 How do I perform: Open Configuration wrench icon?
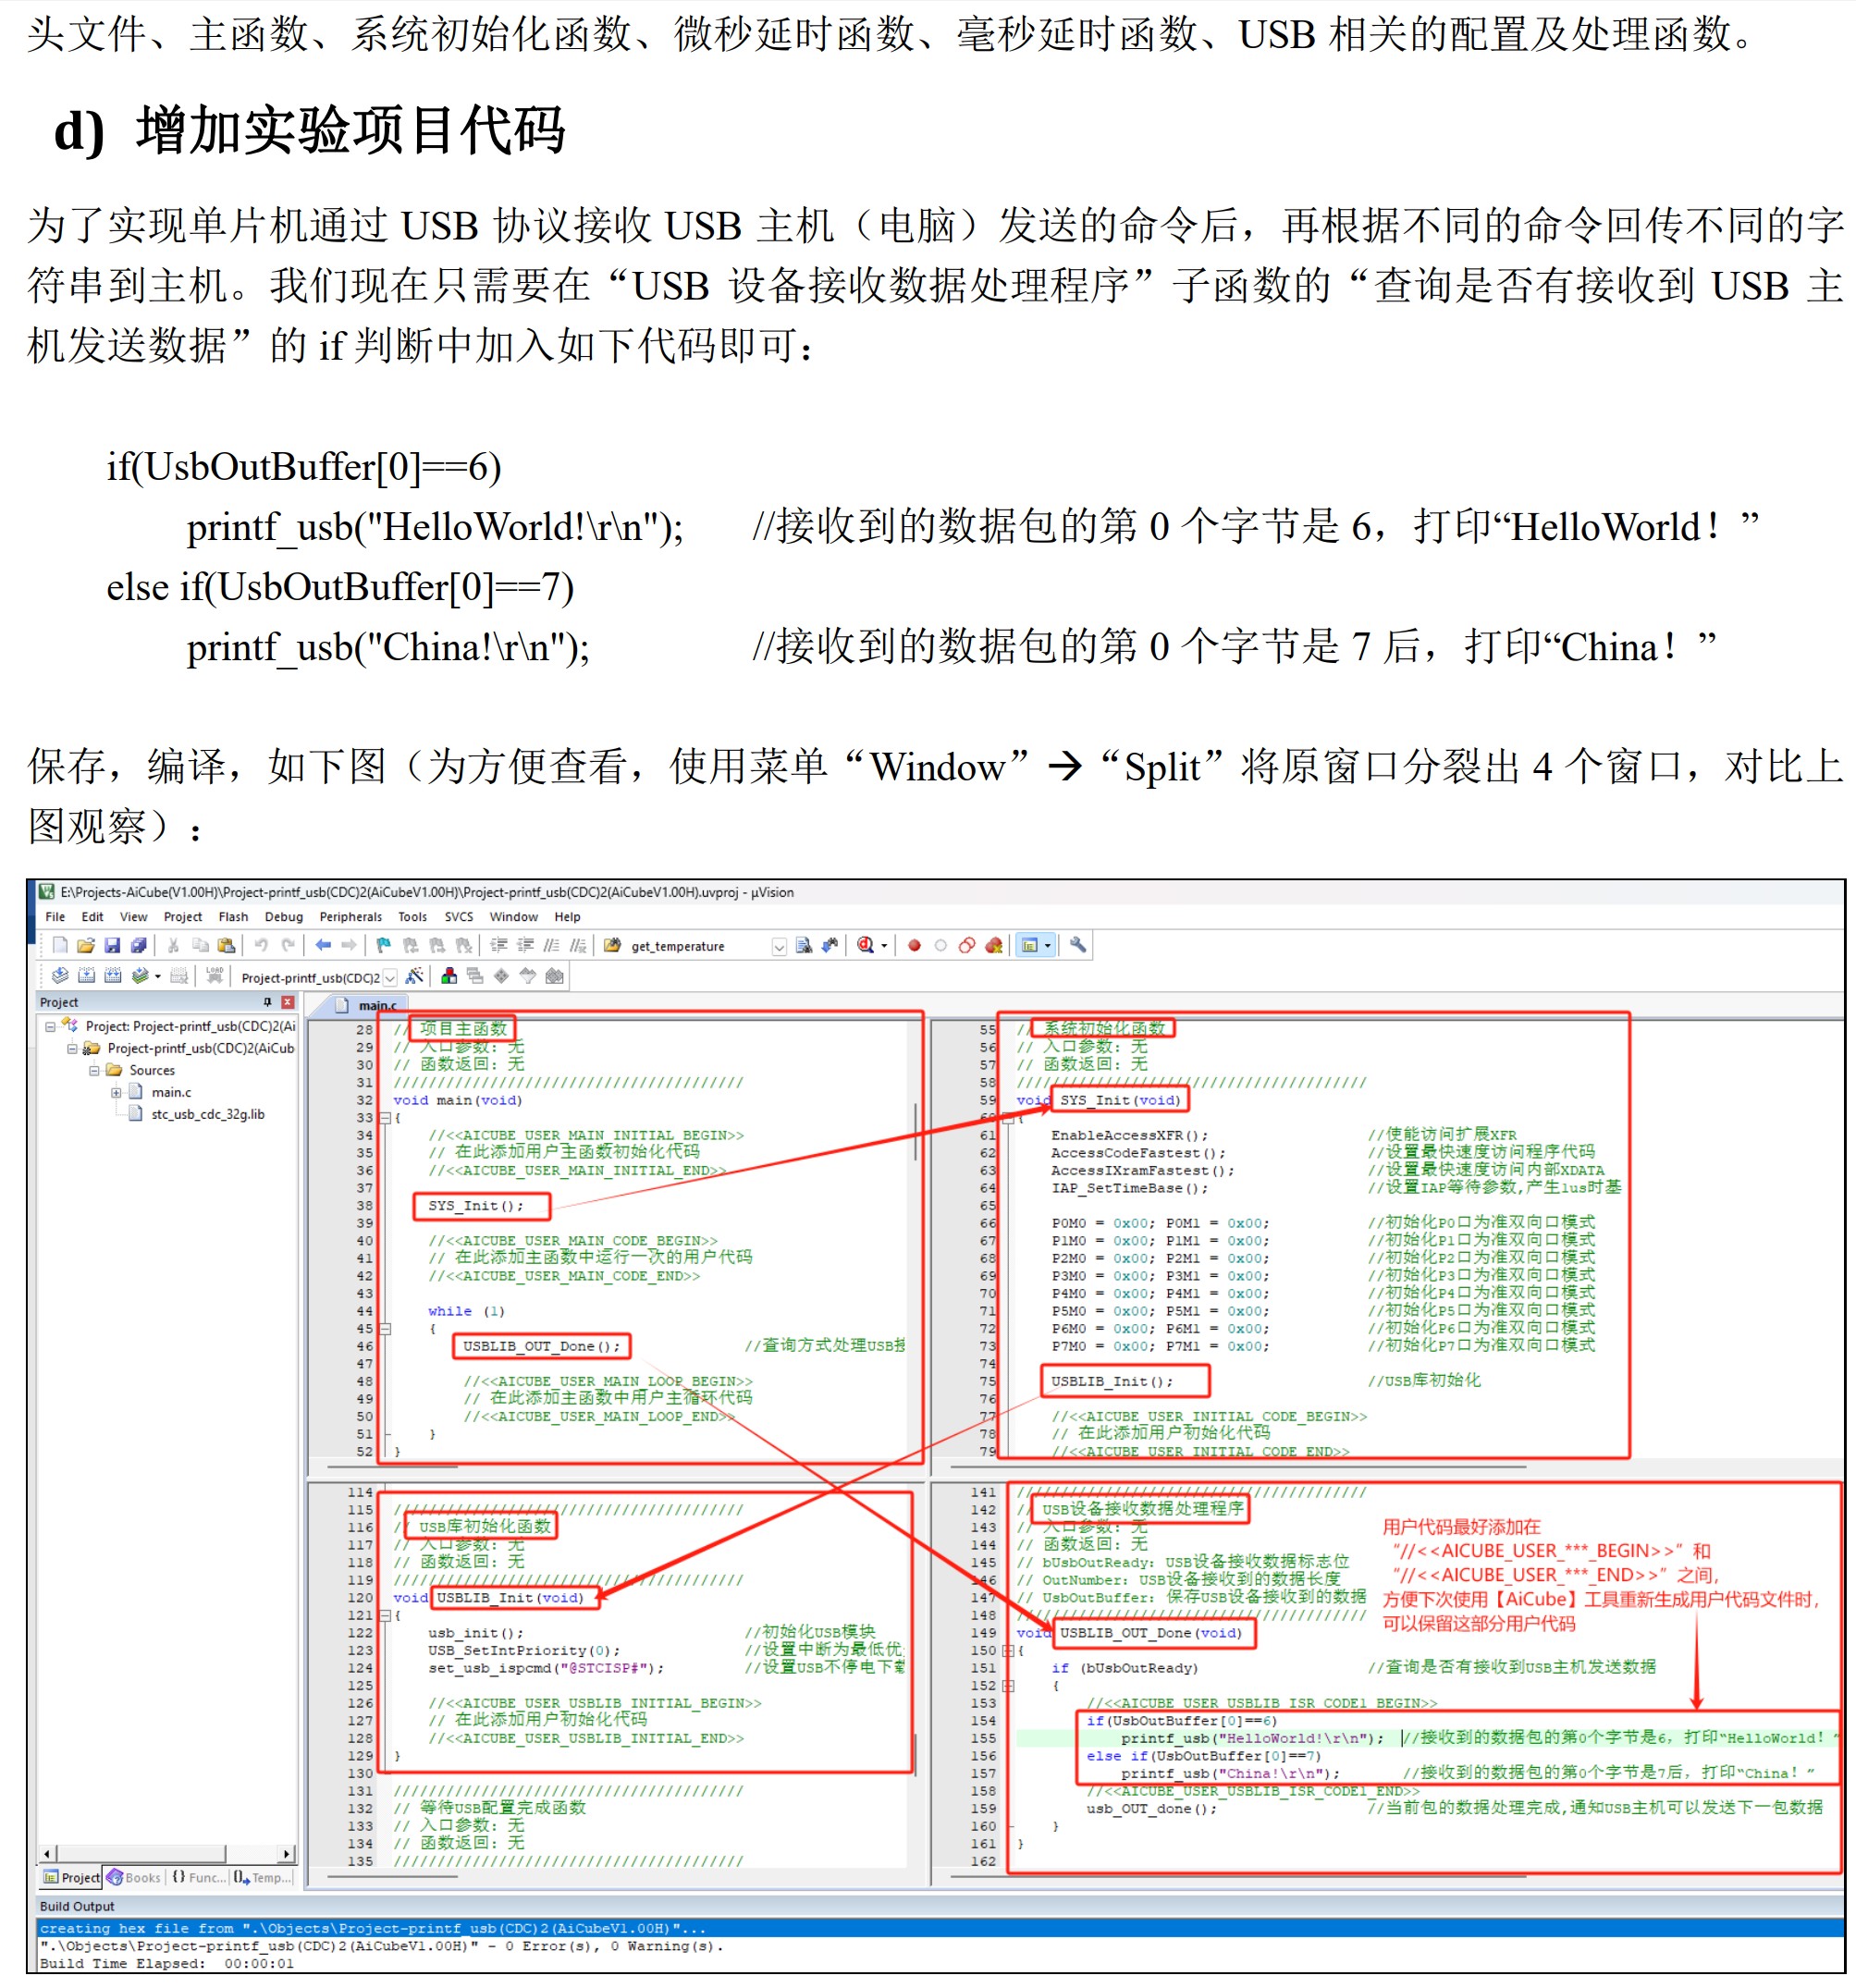tap(1078, 945)
